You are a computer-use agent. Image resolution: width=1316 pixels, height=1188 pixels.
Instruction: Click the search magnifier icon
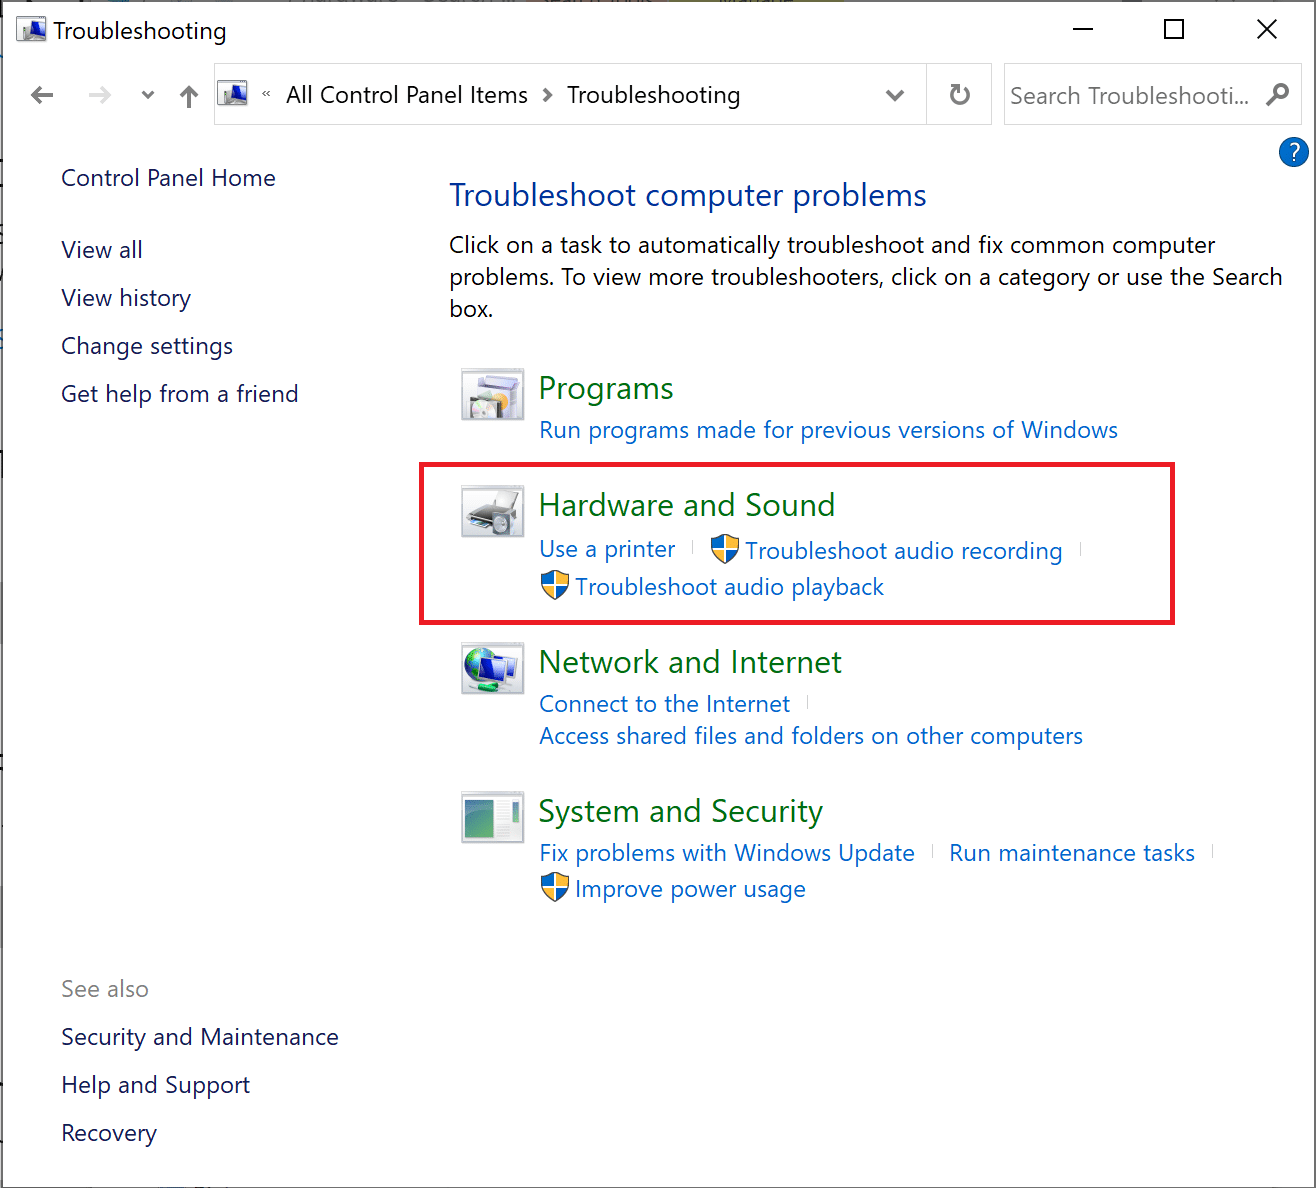point(1277,95)
